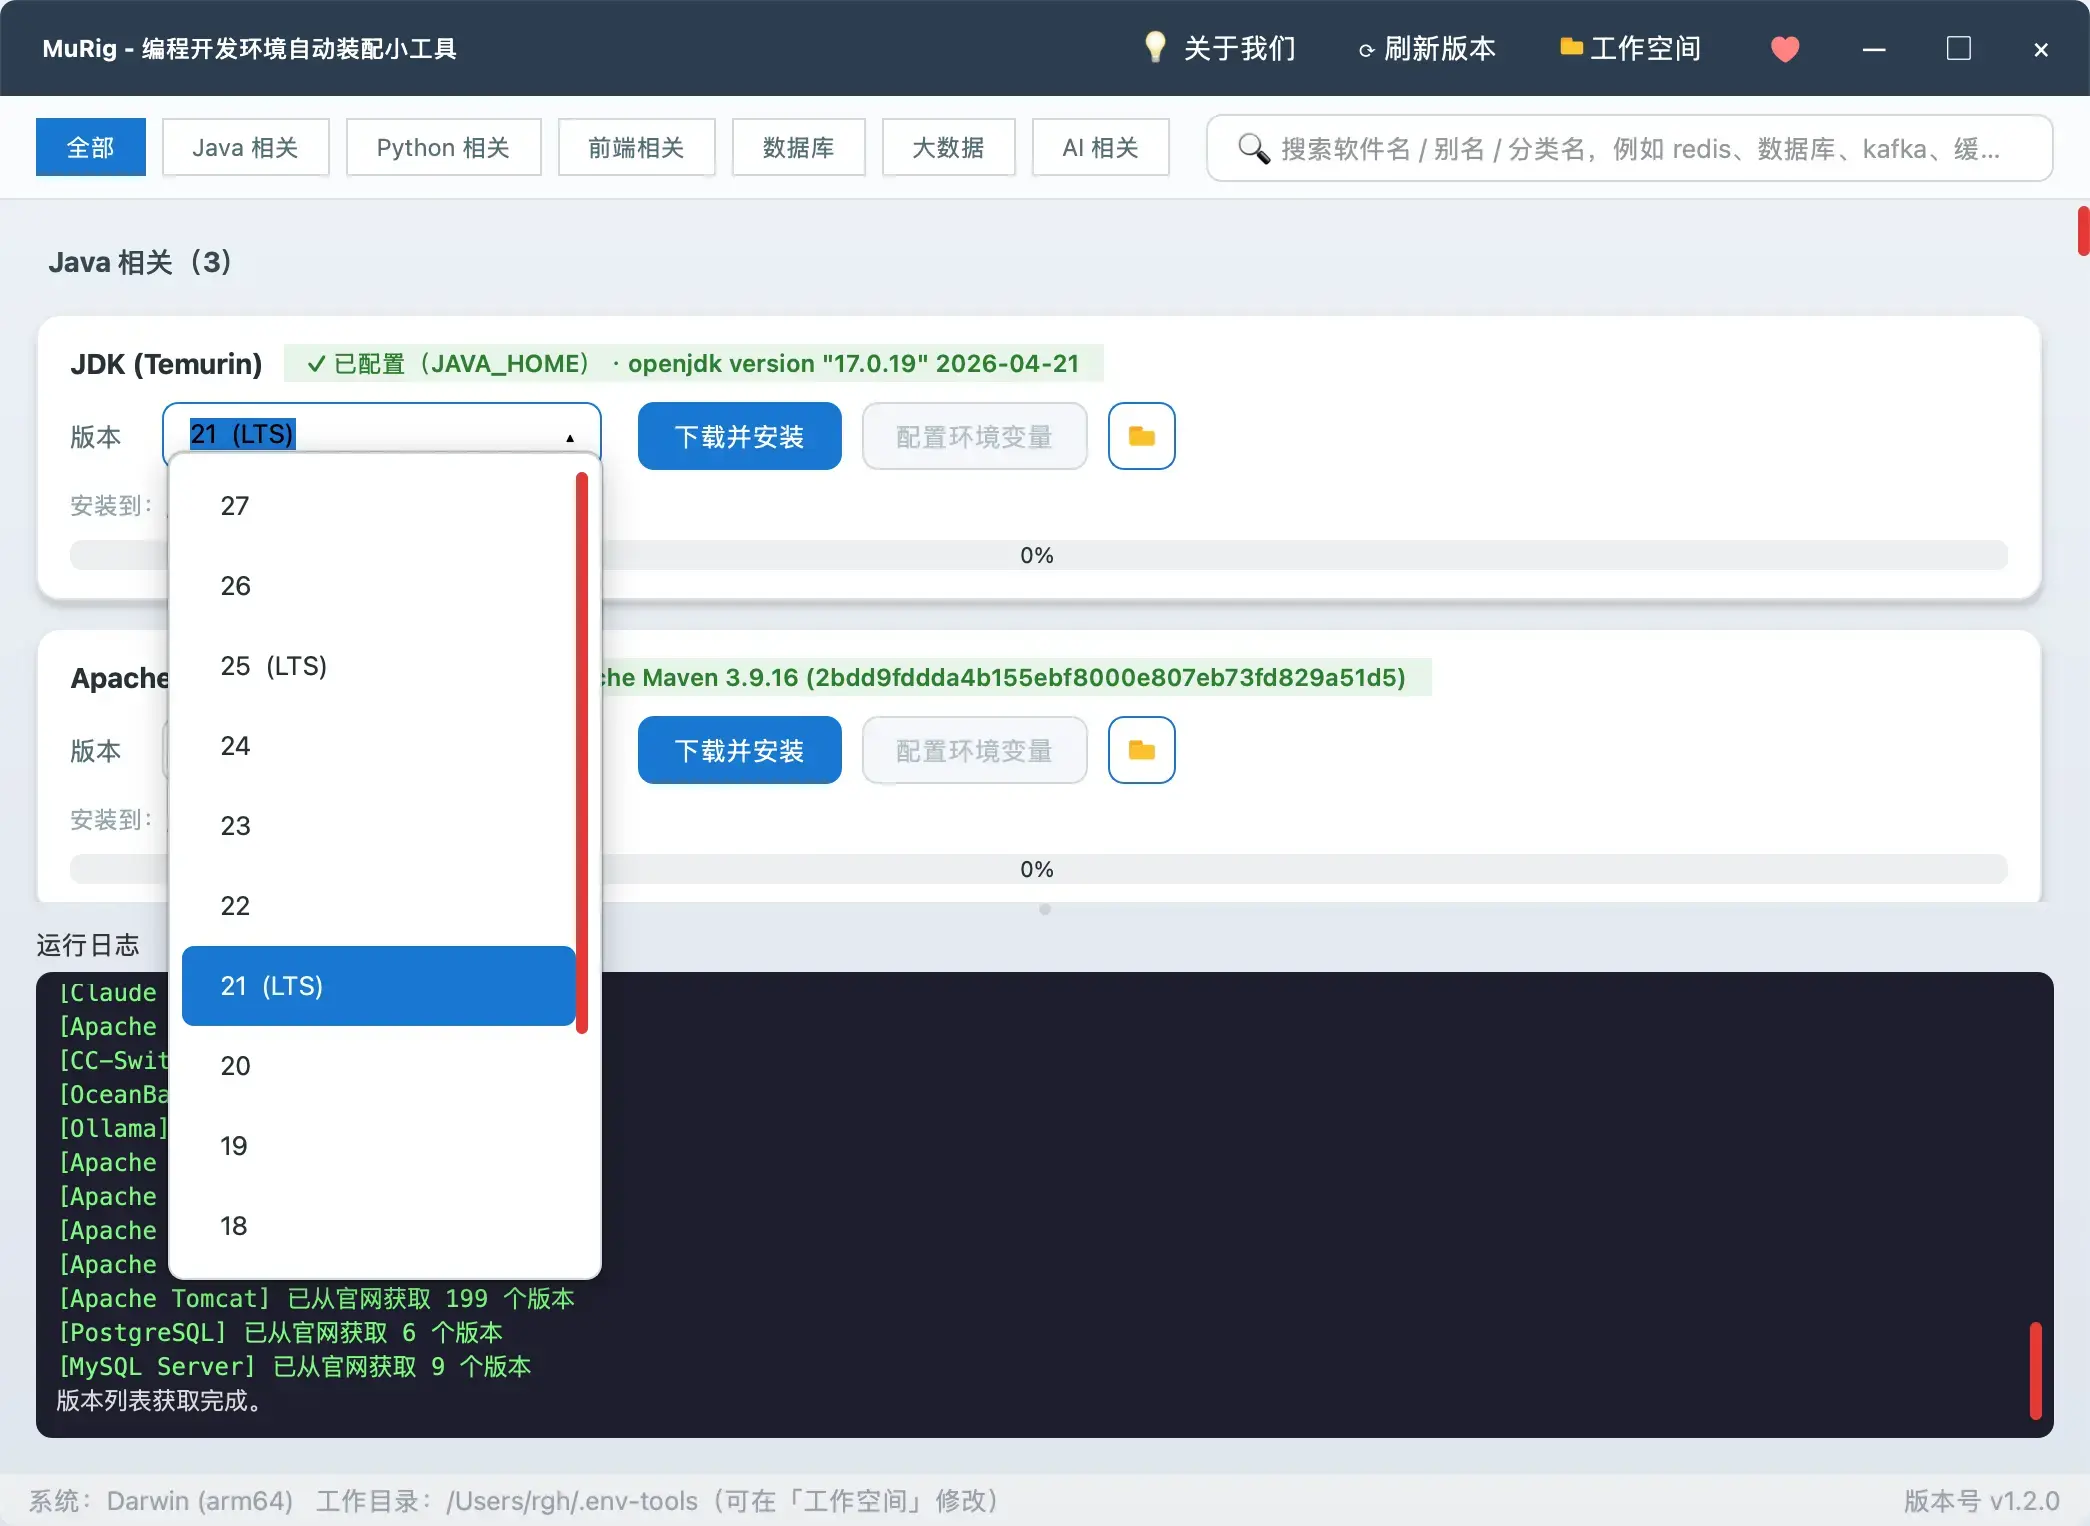Click the version dropdown list red scrollbar

click(582, 753)
